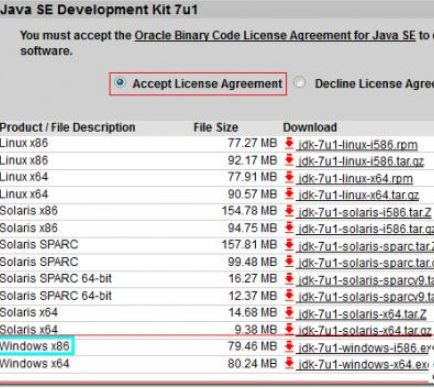
Task: Download the 16.27 MB Solaris SPARC 64-bit link
Action: pos(366,280)
